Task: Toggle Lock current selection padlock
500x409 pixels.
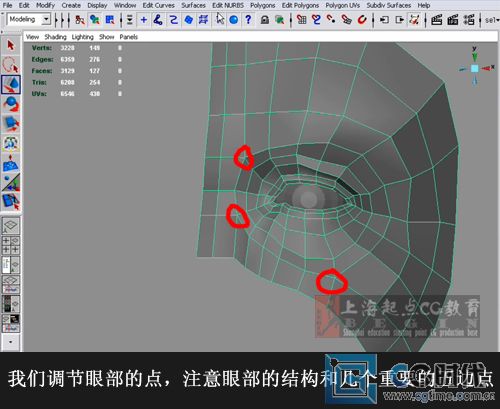Action: 265,20
